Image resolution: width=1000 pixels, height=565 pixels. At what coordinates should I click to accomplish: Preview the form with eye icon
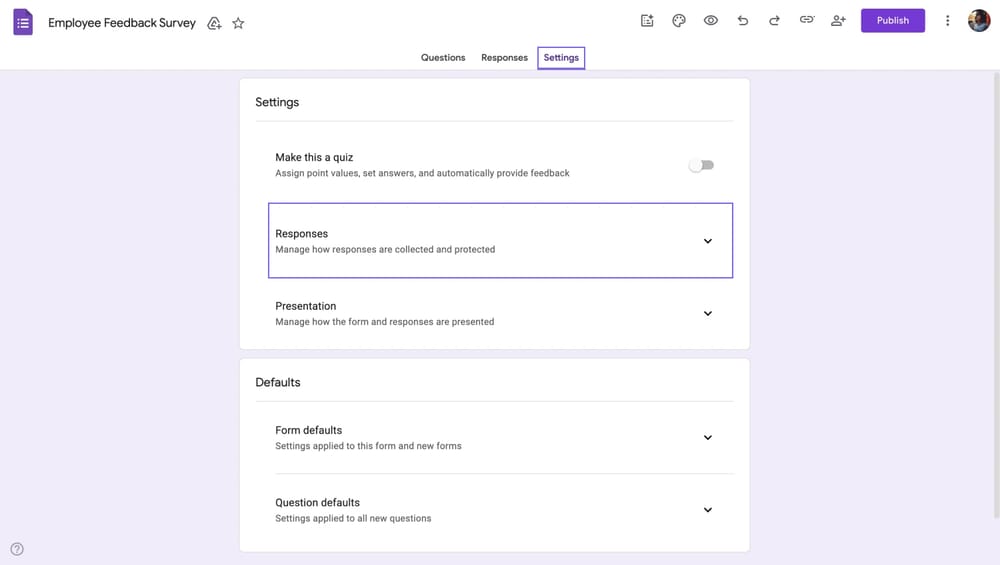point(711,20)
